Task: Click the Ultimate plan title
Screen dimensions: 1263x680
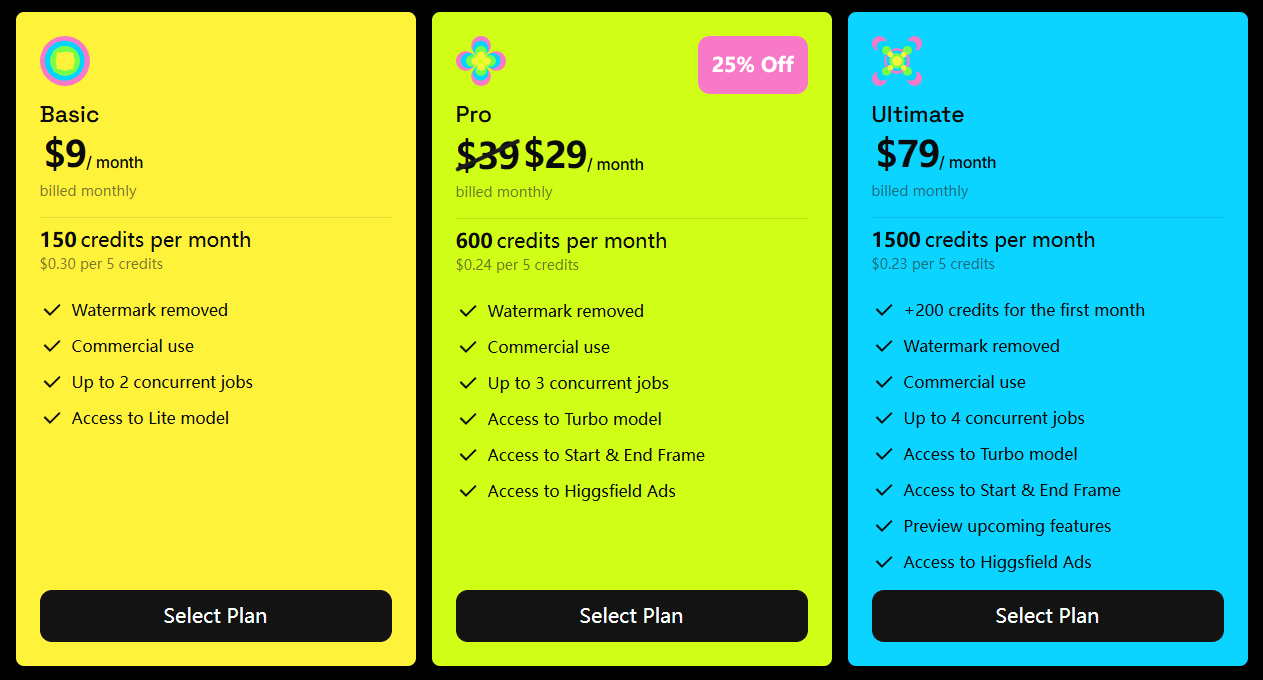Action: 918,114
